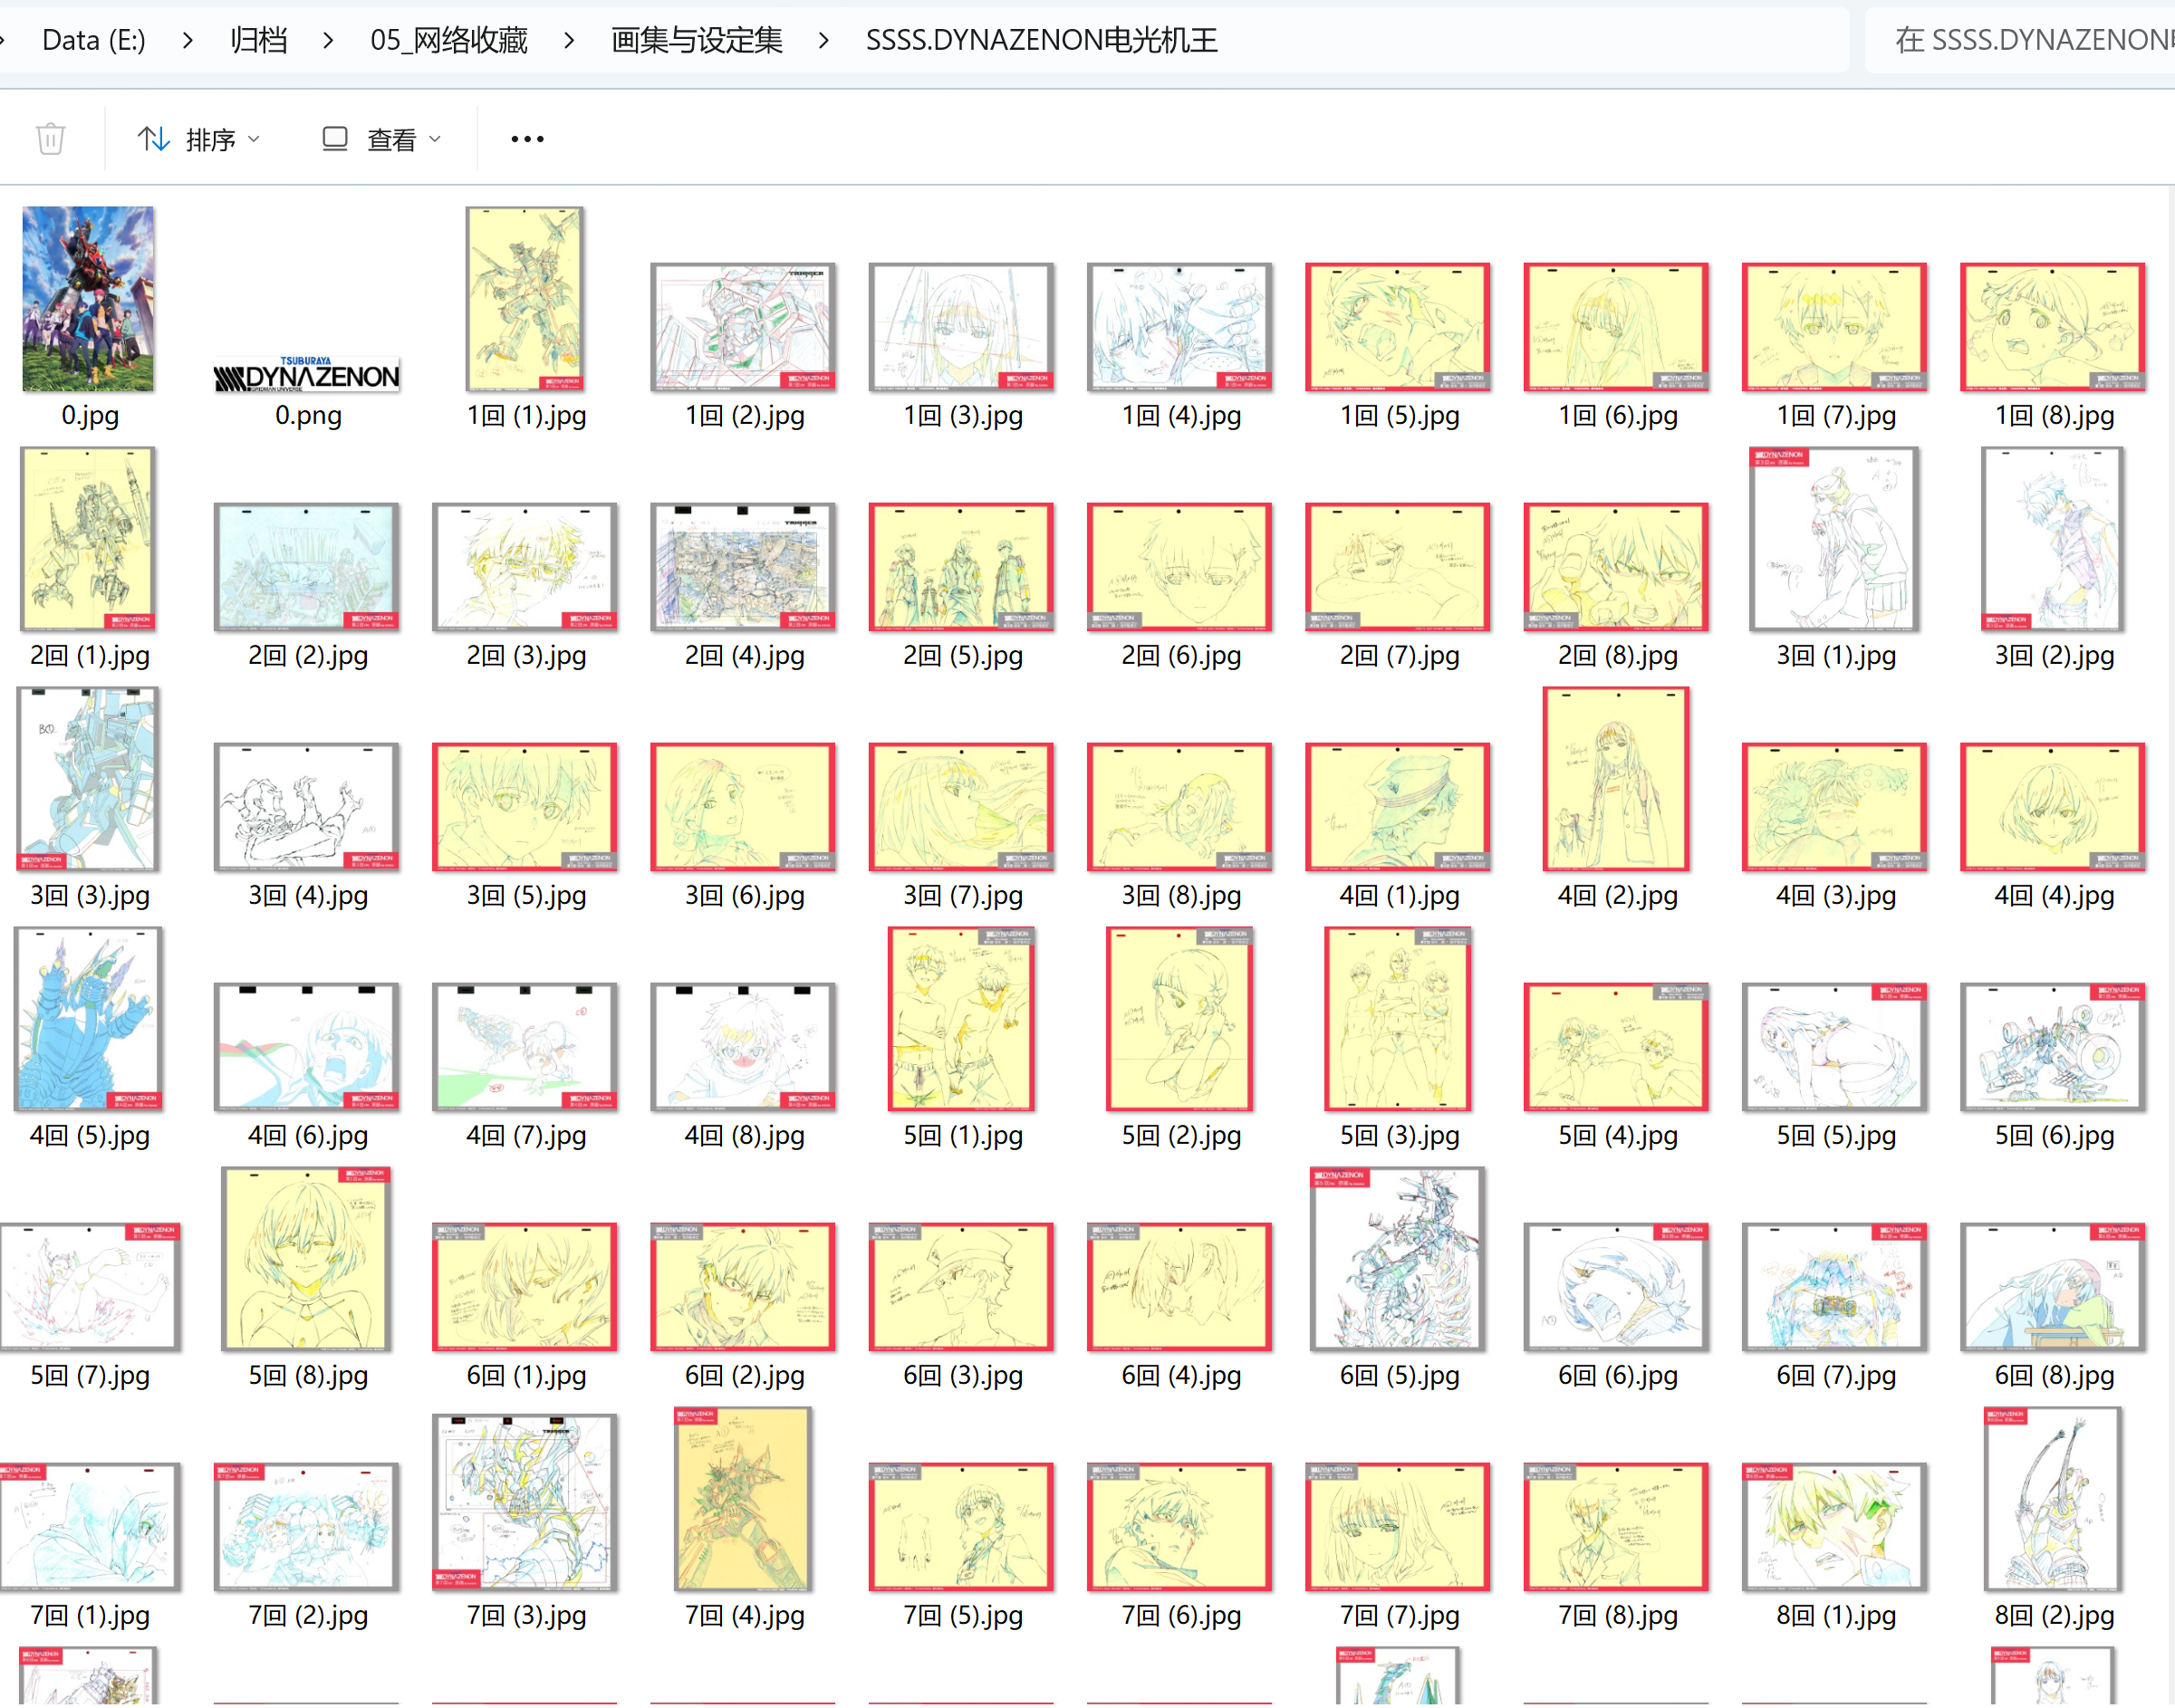Image resolution: width=2175 pixels, height=1708 pixels.
Task: Expand chevron after 05_网络收藏 breadcrumb
Action: (569, 40)
